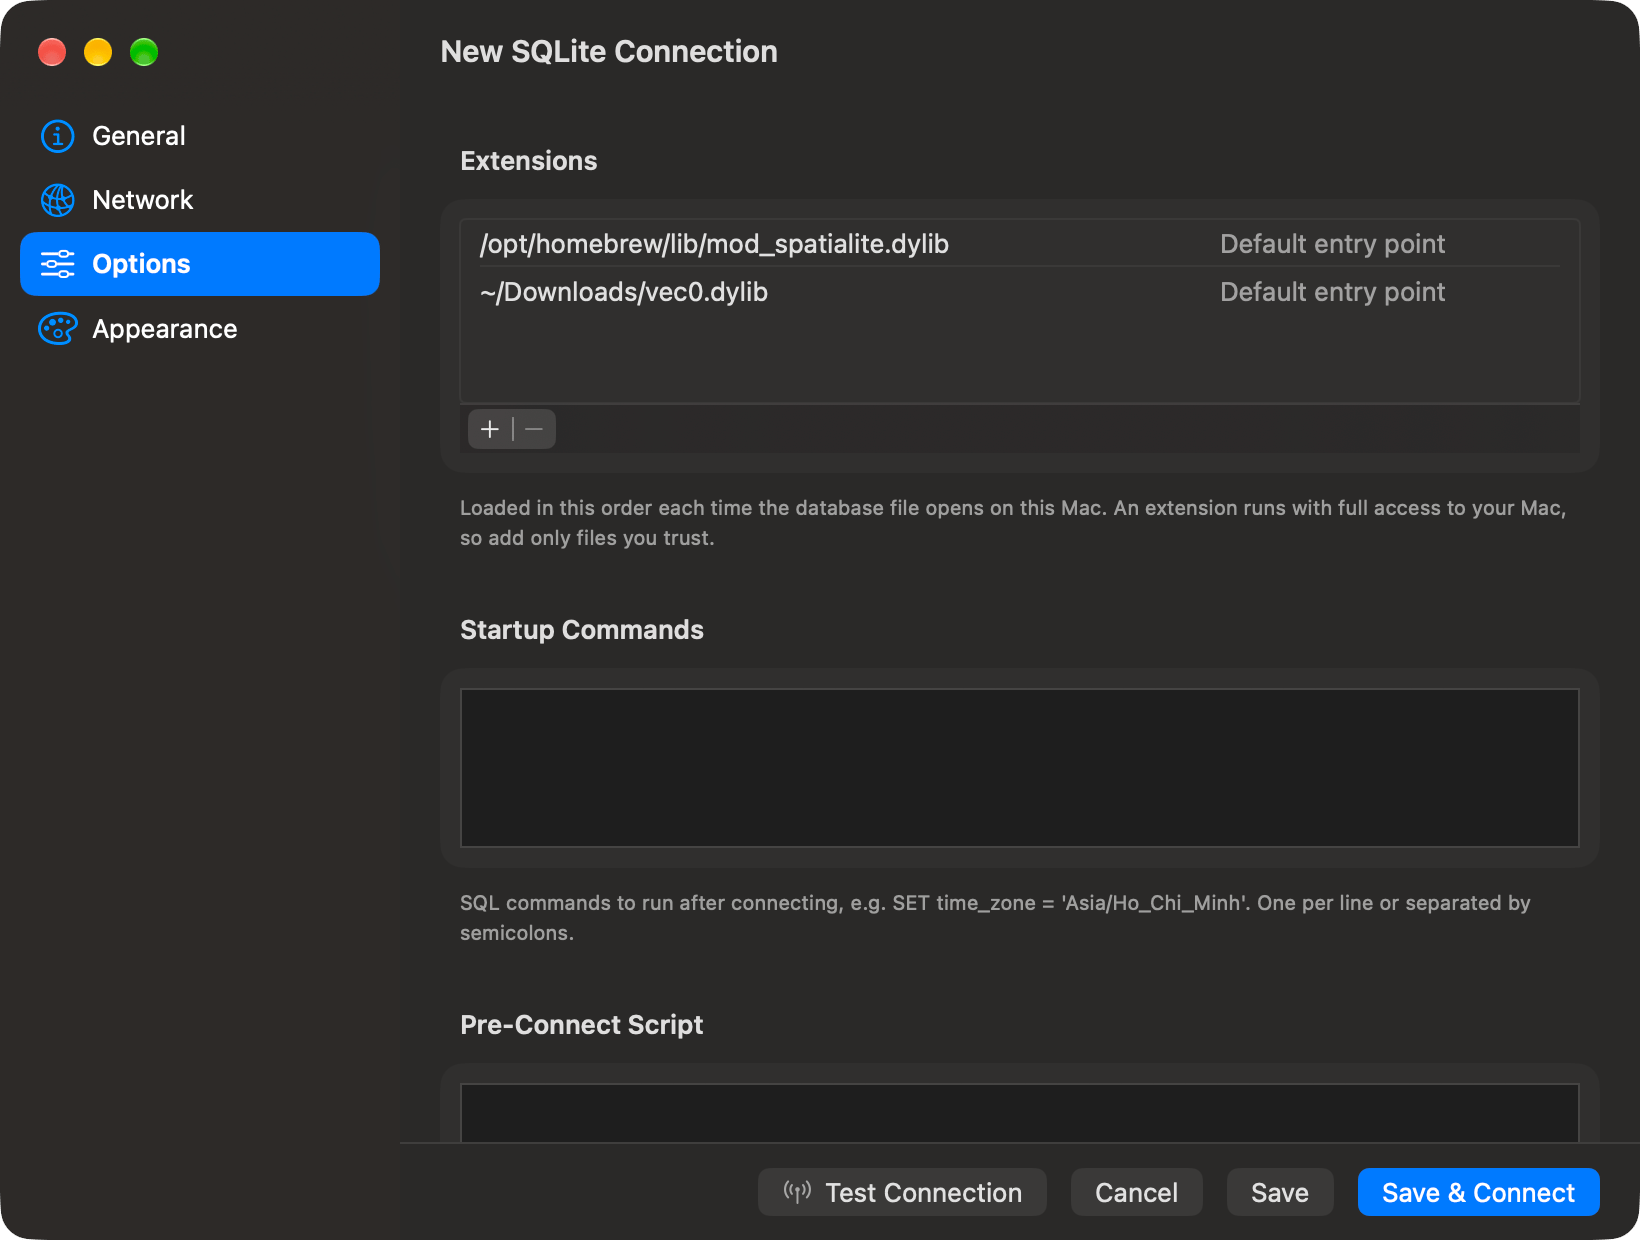Select the ~/Downloads/vec0.dylib extension row

pyautogui.click(x=1020, y=292)
